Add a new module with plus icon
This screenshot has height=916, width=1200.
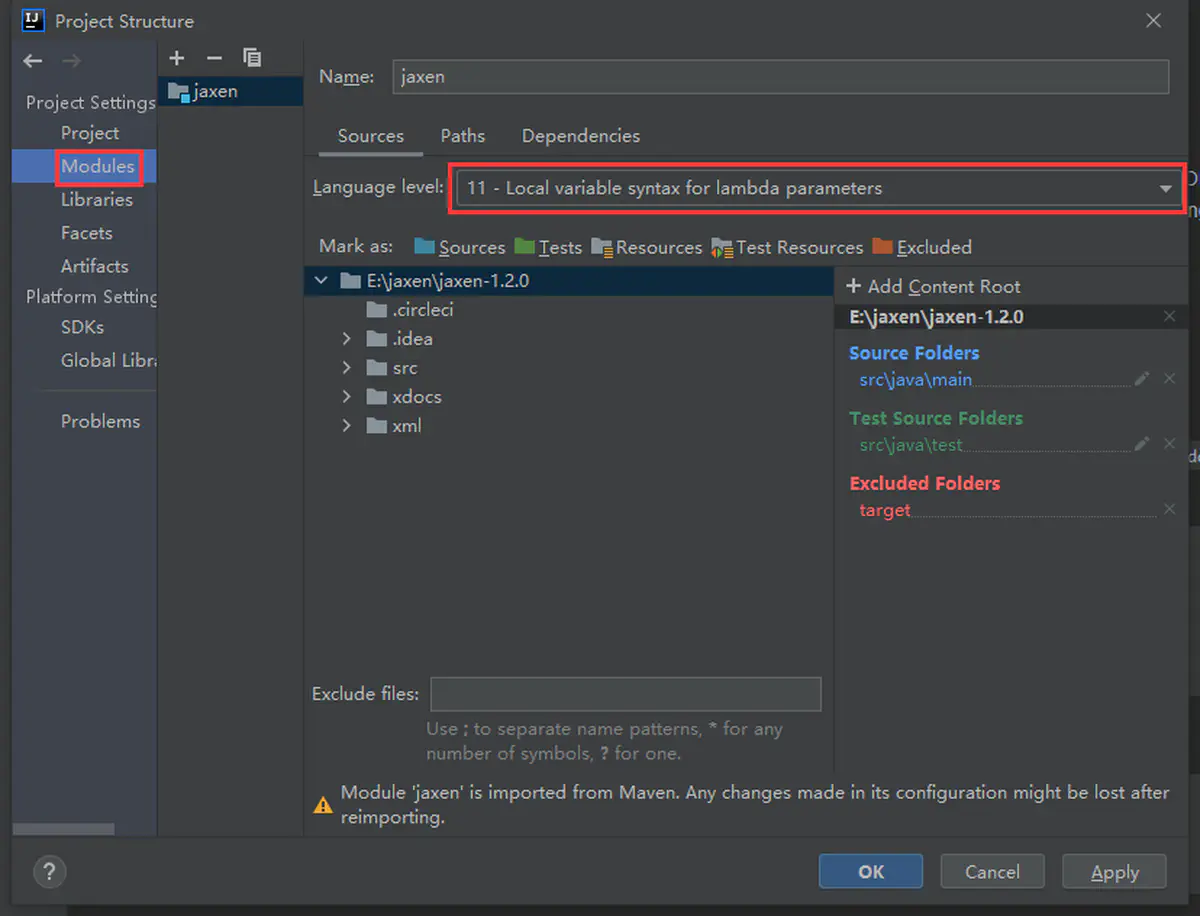click(177, 58)
